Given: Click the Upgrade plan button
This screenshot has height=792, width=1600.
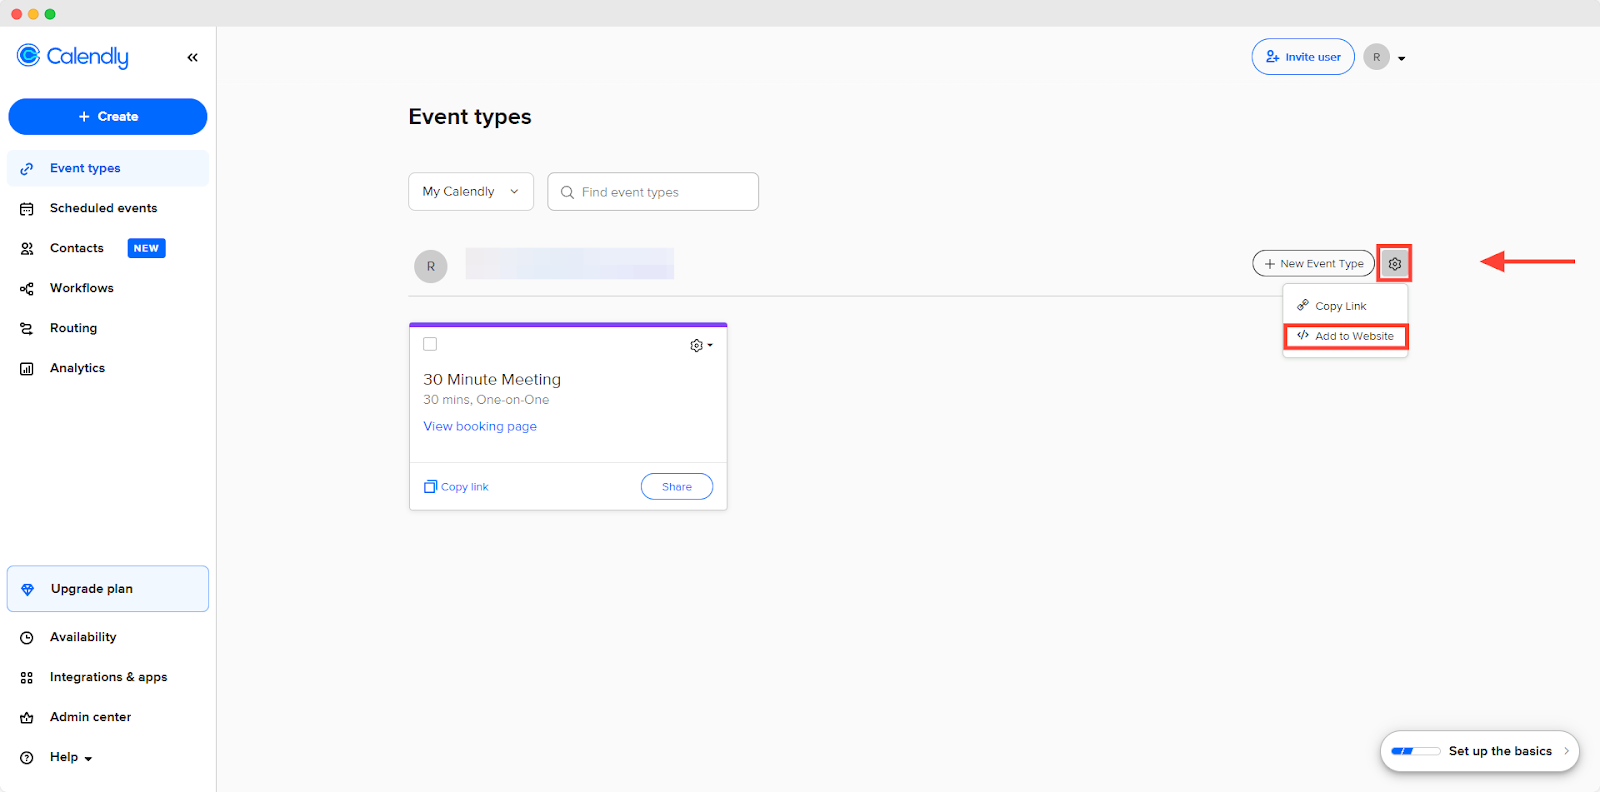Looking at the screenshot, I should 108,589.
